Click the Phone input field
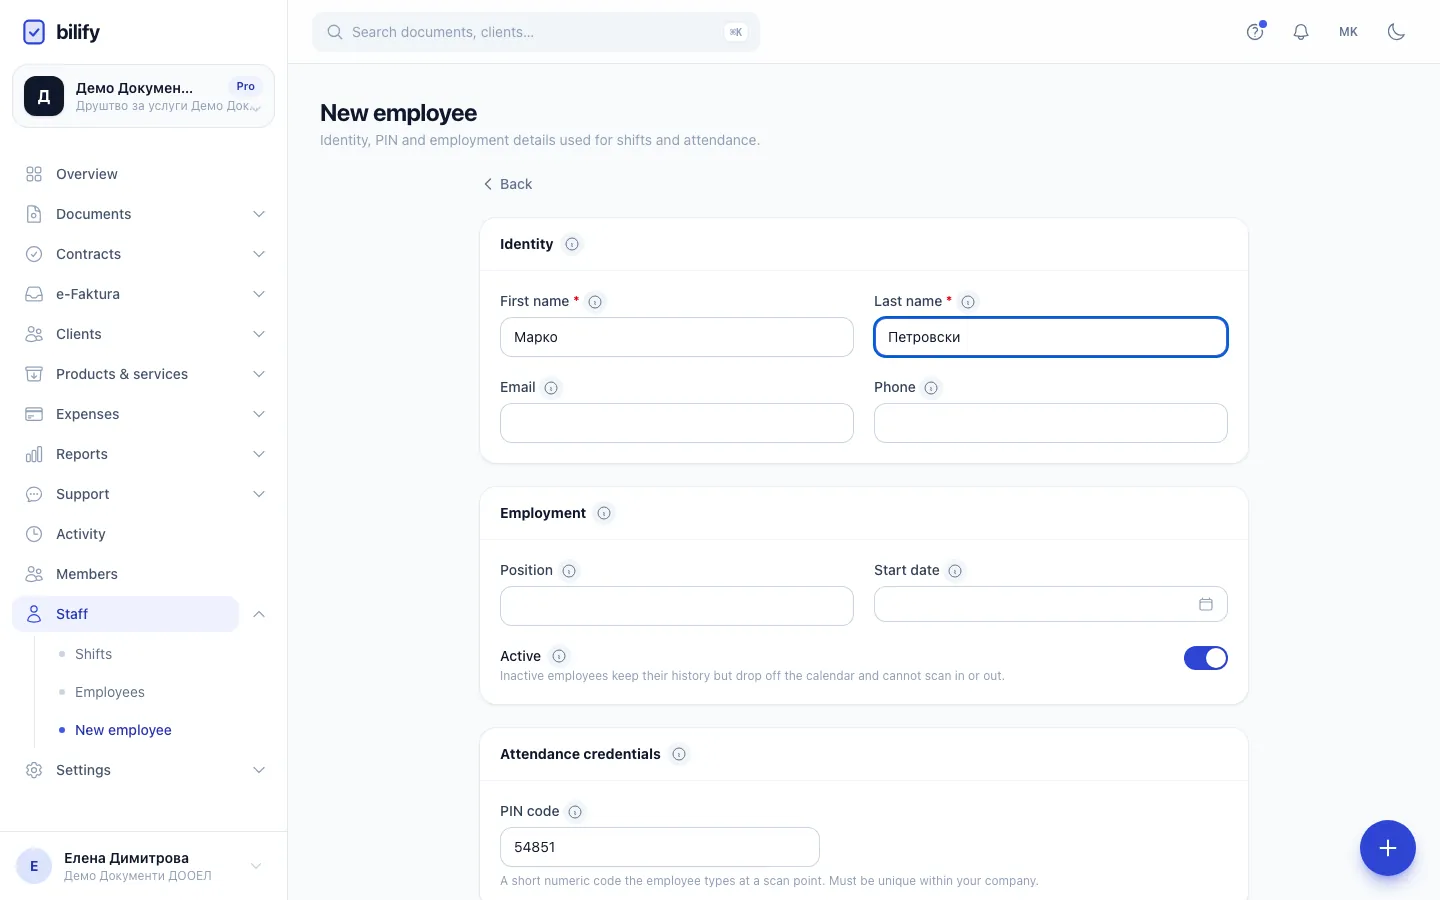This screenshot has width=1440, height=900. coord(1051,423)
